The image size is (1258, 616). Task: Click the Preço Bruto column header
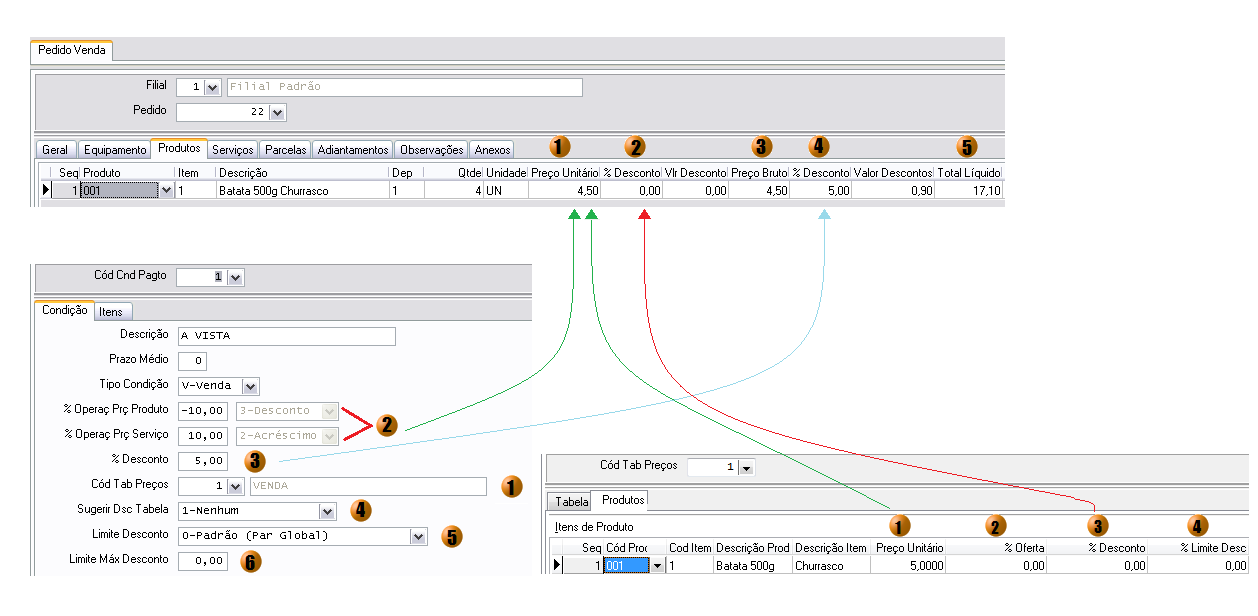click(x=758, y=173)
